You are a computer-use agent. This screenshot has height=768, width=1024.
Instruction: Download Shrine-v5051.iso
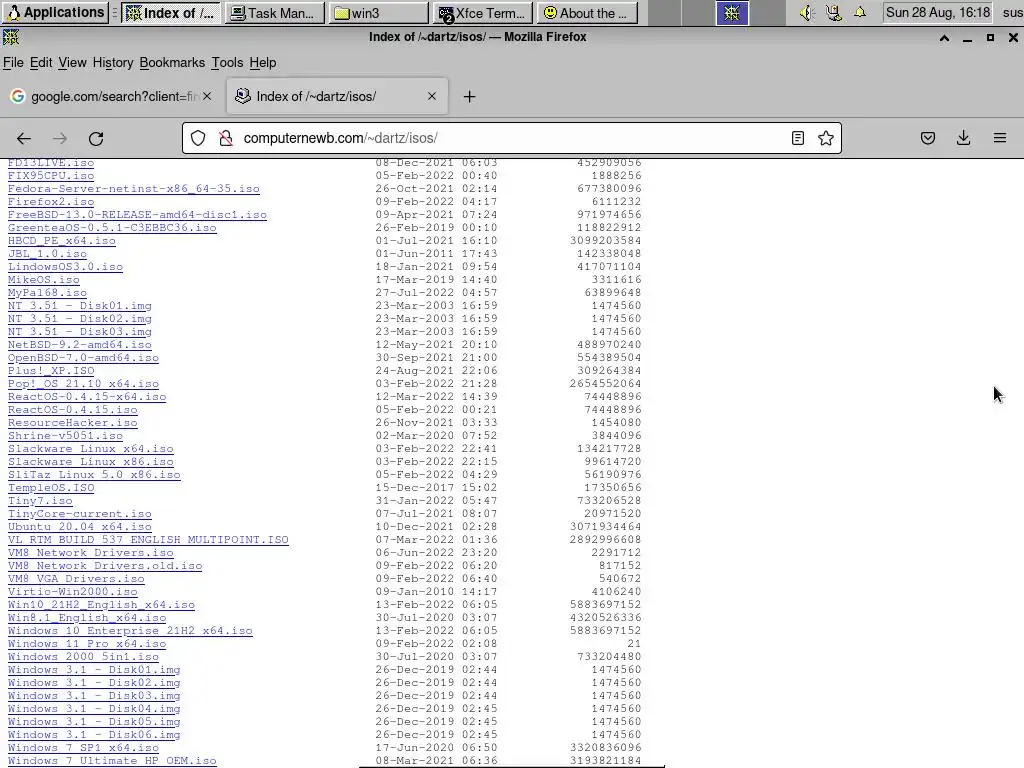coord(65,436)
